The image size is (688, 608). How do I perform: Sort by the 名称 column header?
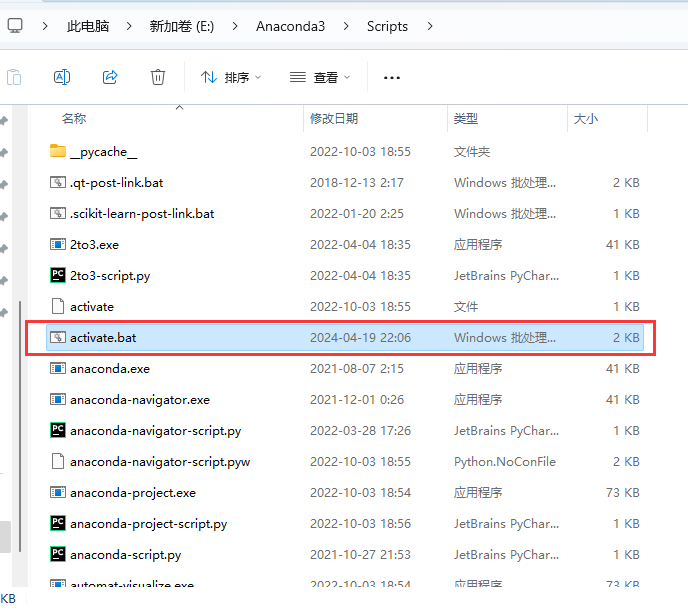tap(74, 118)
